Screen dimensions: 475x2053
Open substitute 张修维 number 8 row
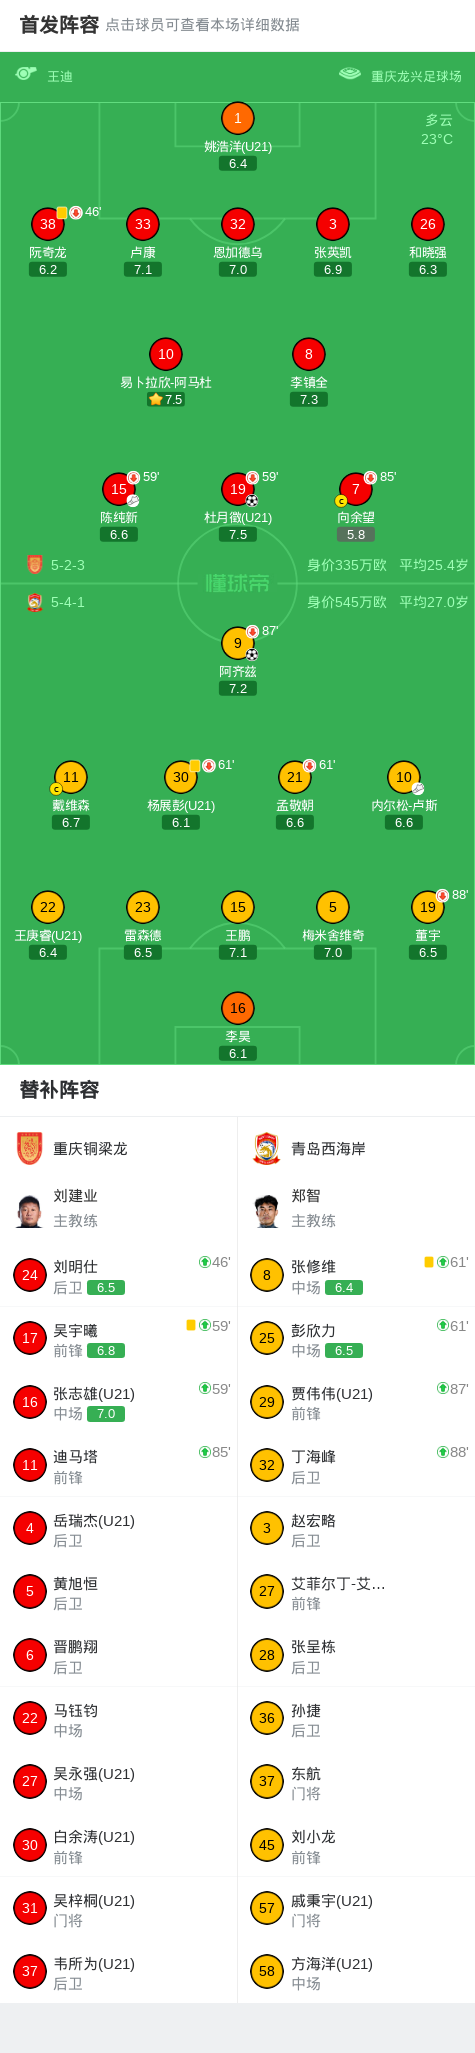click(x=356, y=1275)
